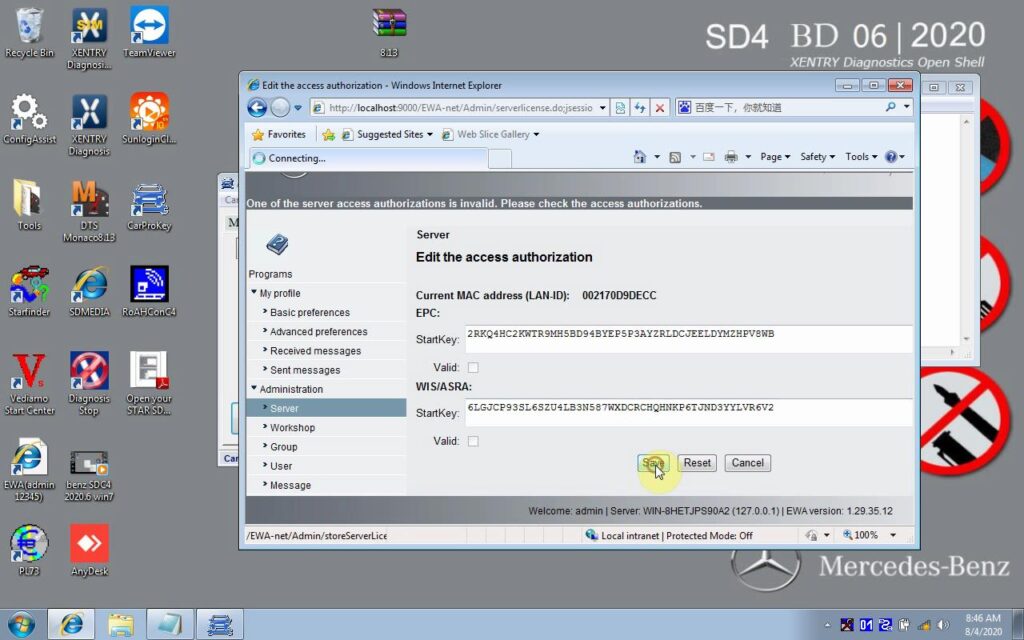
Task: Click Internet Explorer in the taskbar
Action: pos(71,624)
